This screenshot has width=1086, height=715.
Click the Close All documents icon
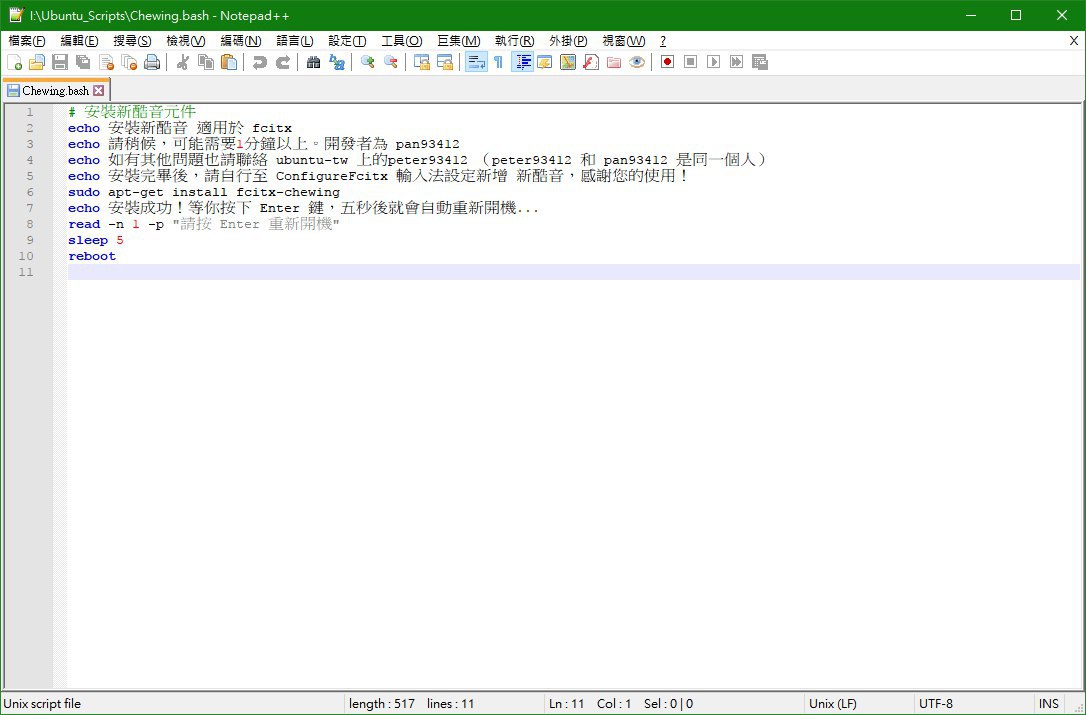[129, 62]
